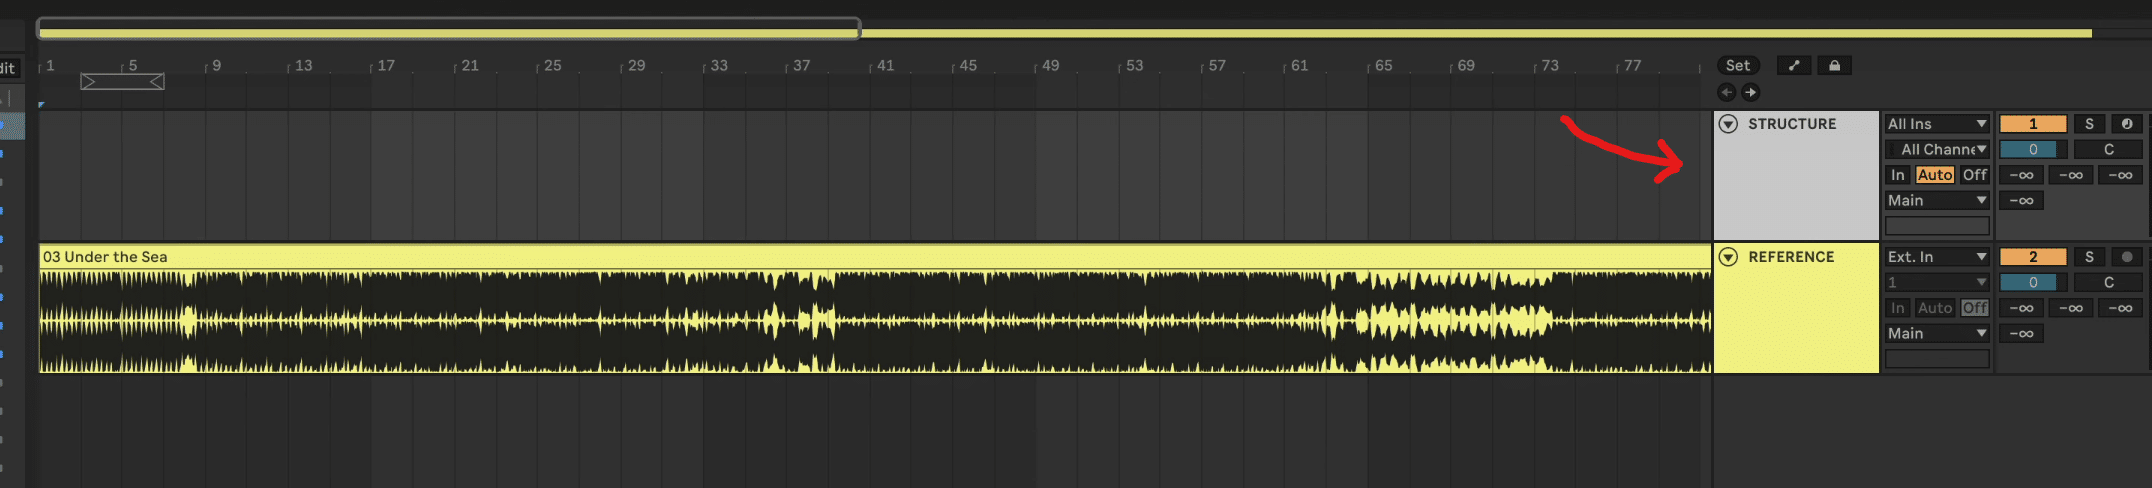Solo the STRUCTURE track
The width and height of the screenshot is (2152, 488).
click(2089, 124)
